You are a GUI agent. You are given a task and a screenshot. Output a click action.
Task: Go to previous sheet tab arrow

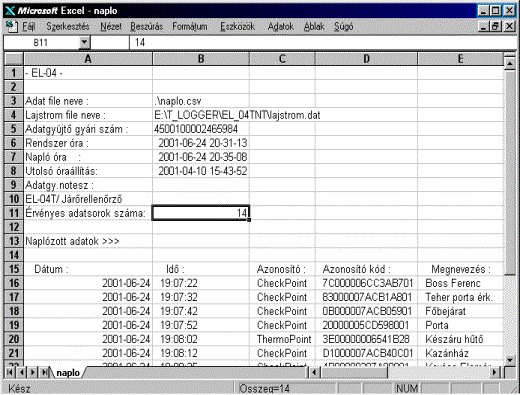coord(21,372)
